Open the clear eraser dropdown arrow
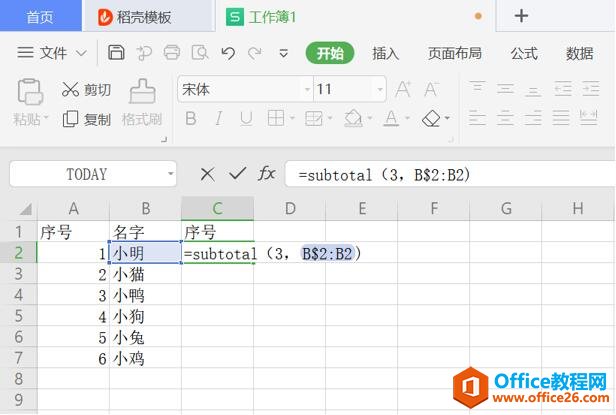The image size is (616, 415). click(x=447, y=118)
